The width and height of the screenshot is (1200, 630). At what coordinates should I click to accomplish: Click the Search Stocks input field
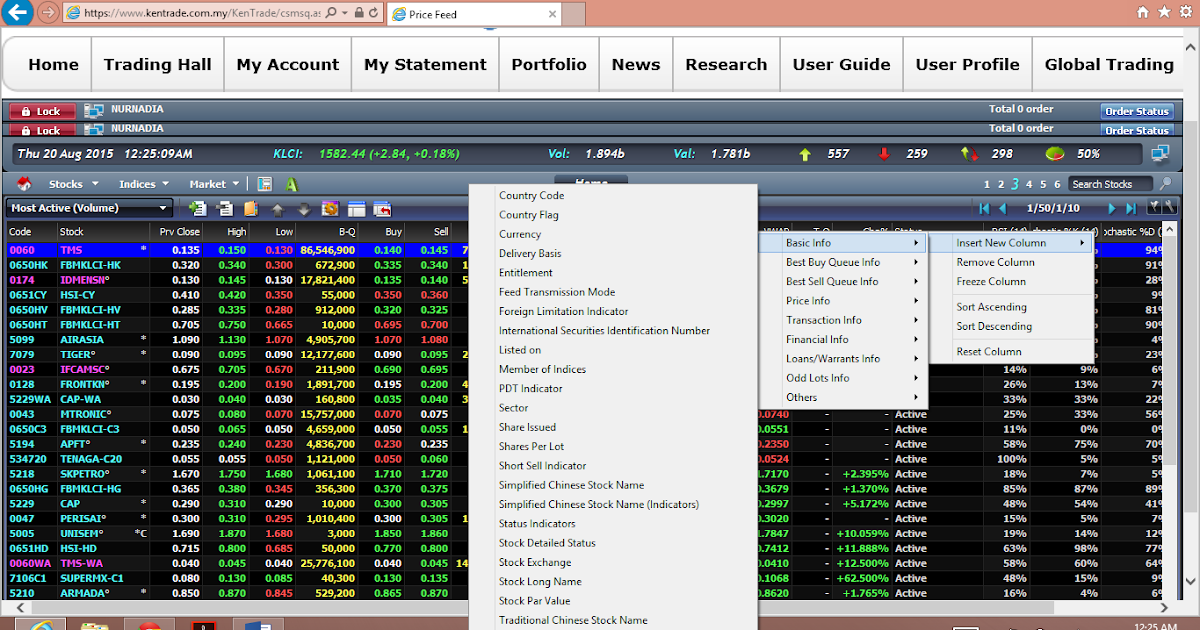[x=1112, y=184]
